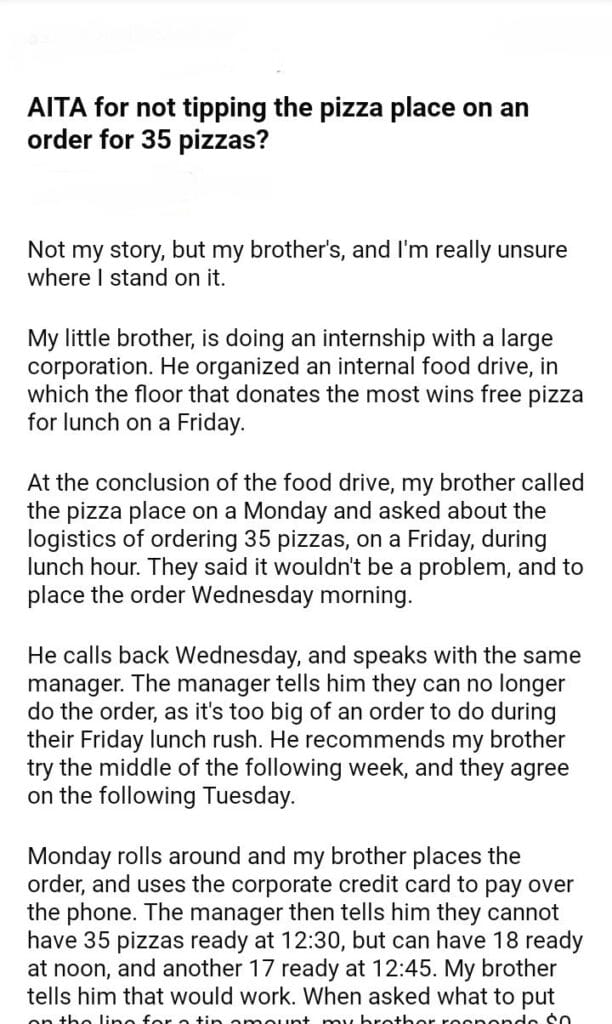
Task: Click the line "for lunch on a Friday."
Action: 136,422
